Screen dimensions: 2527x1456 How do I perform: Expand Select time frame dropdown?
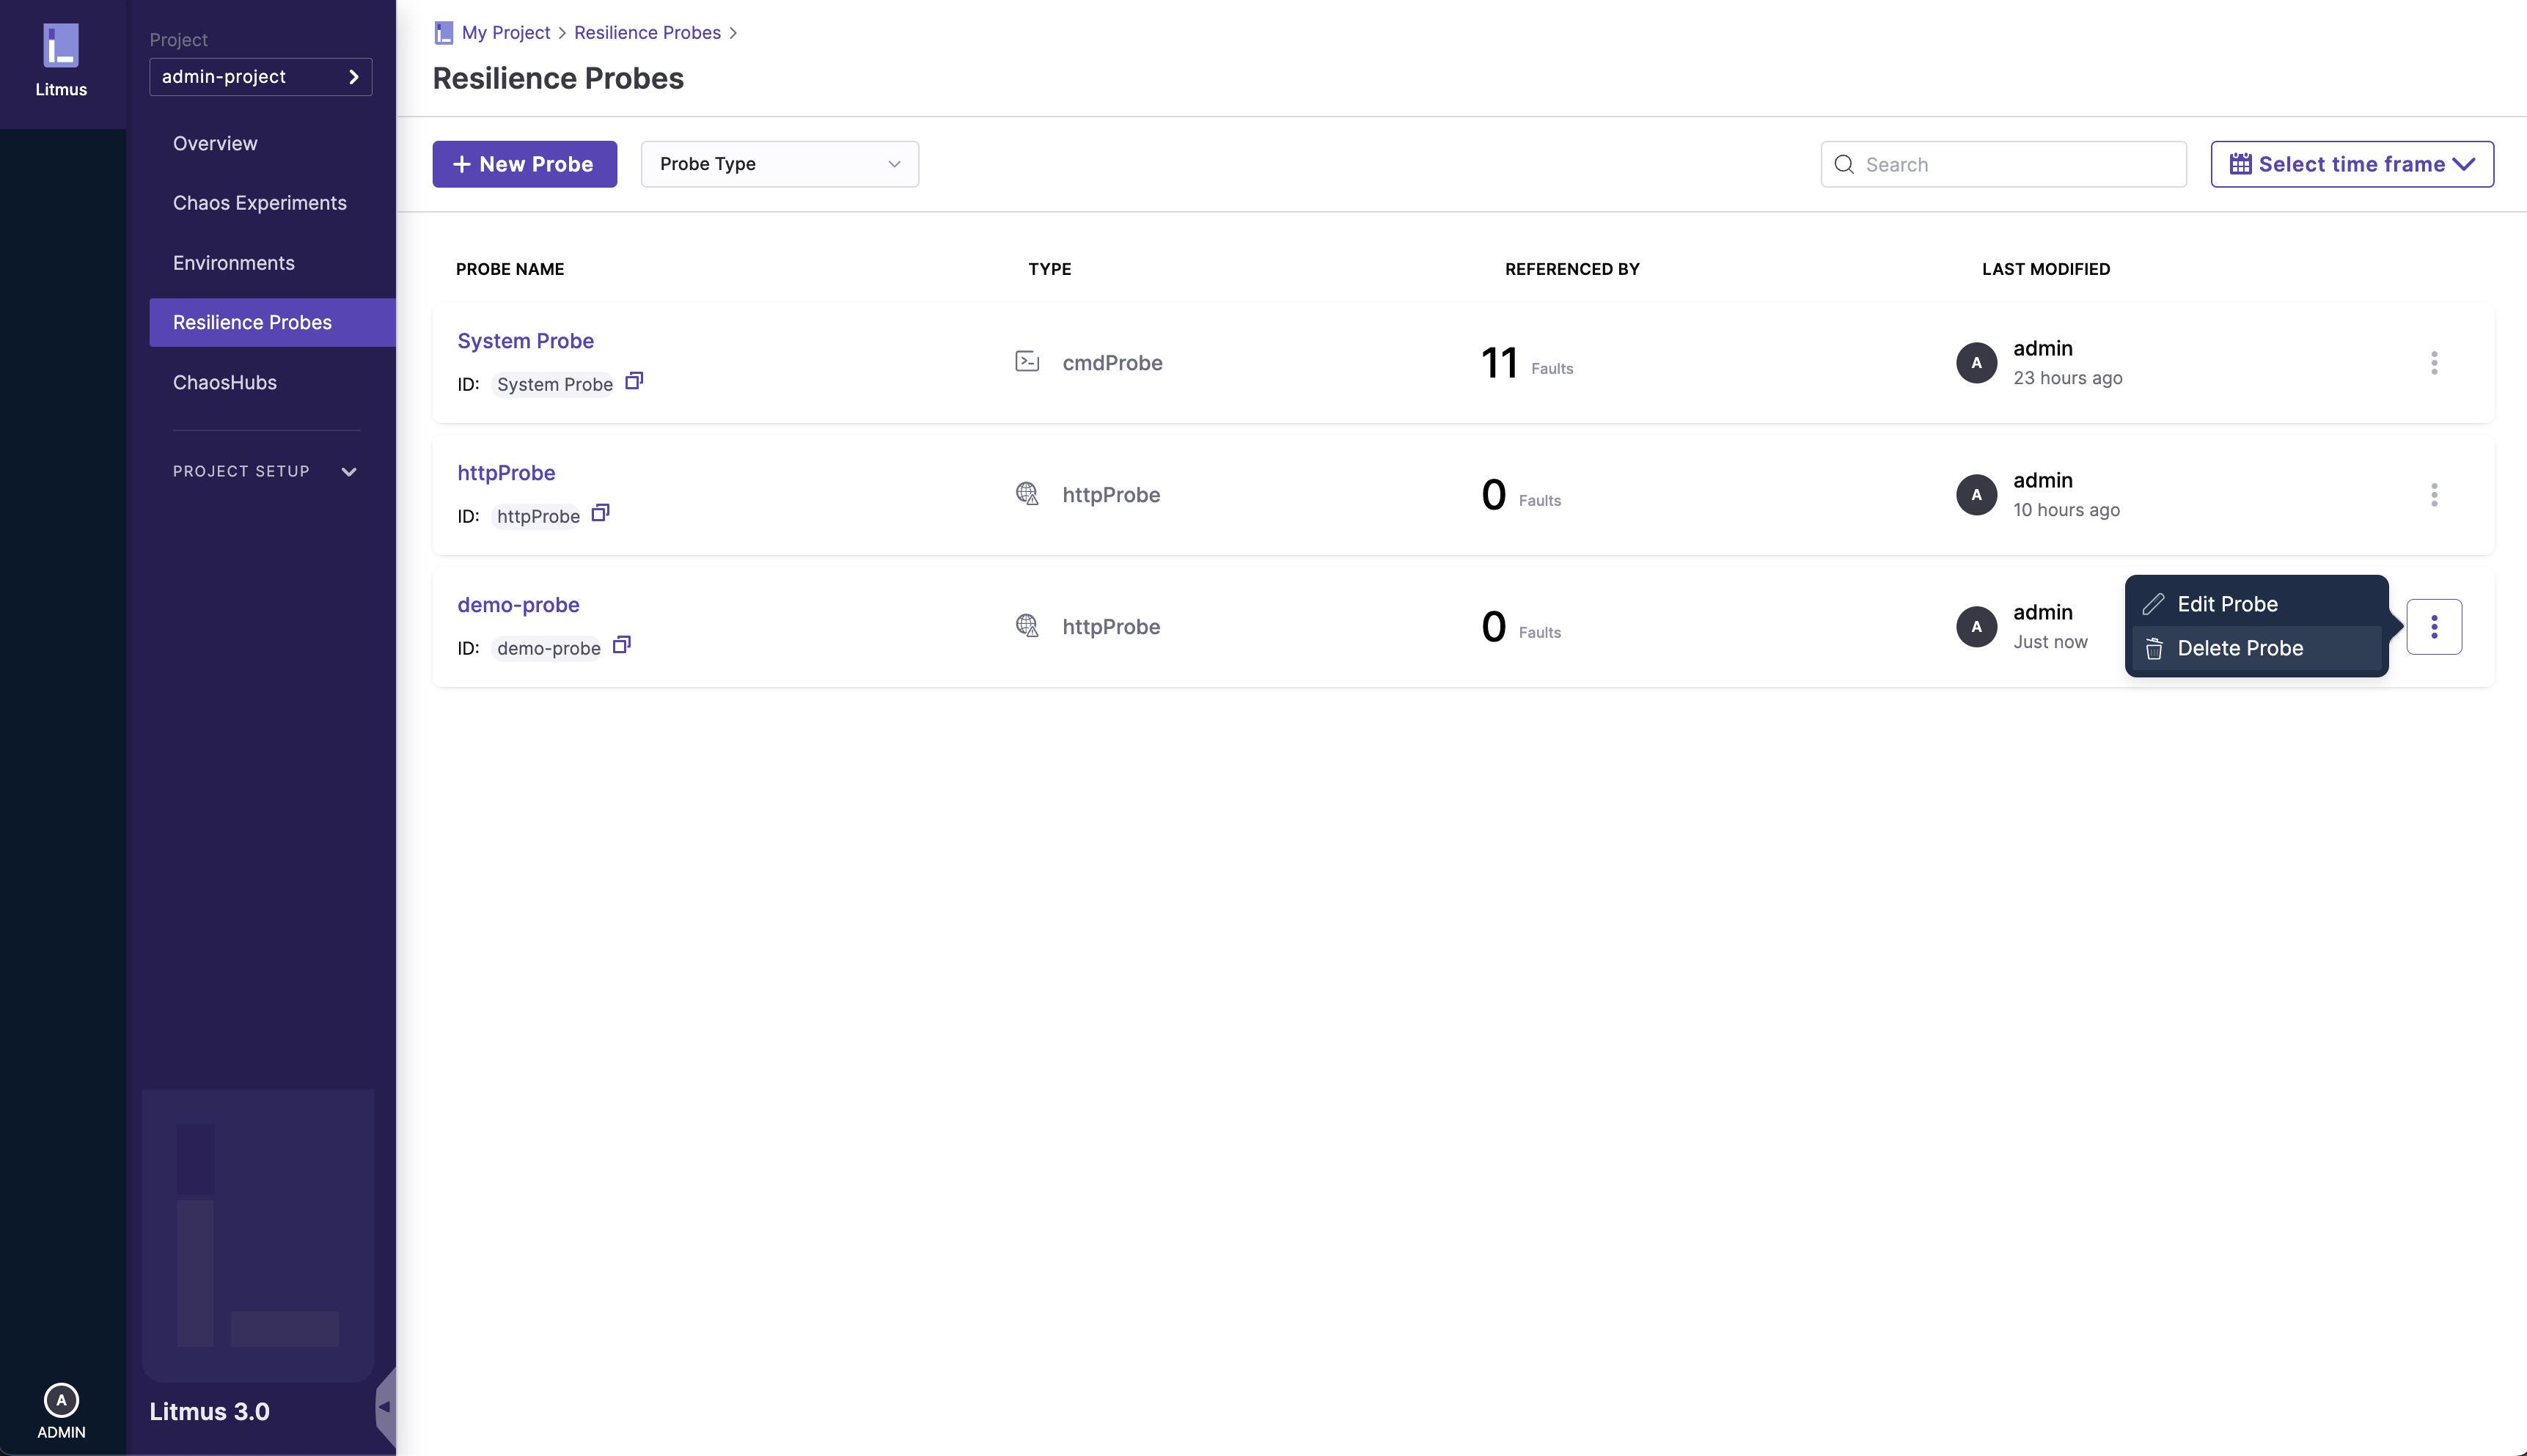pos(2351,164)
